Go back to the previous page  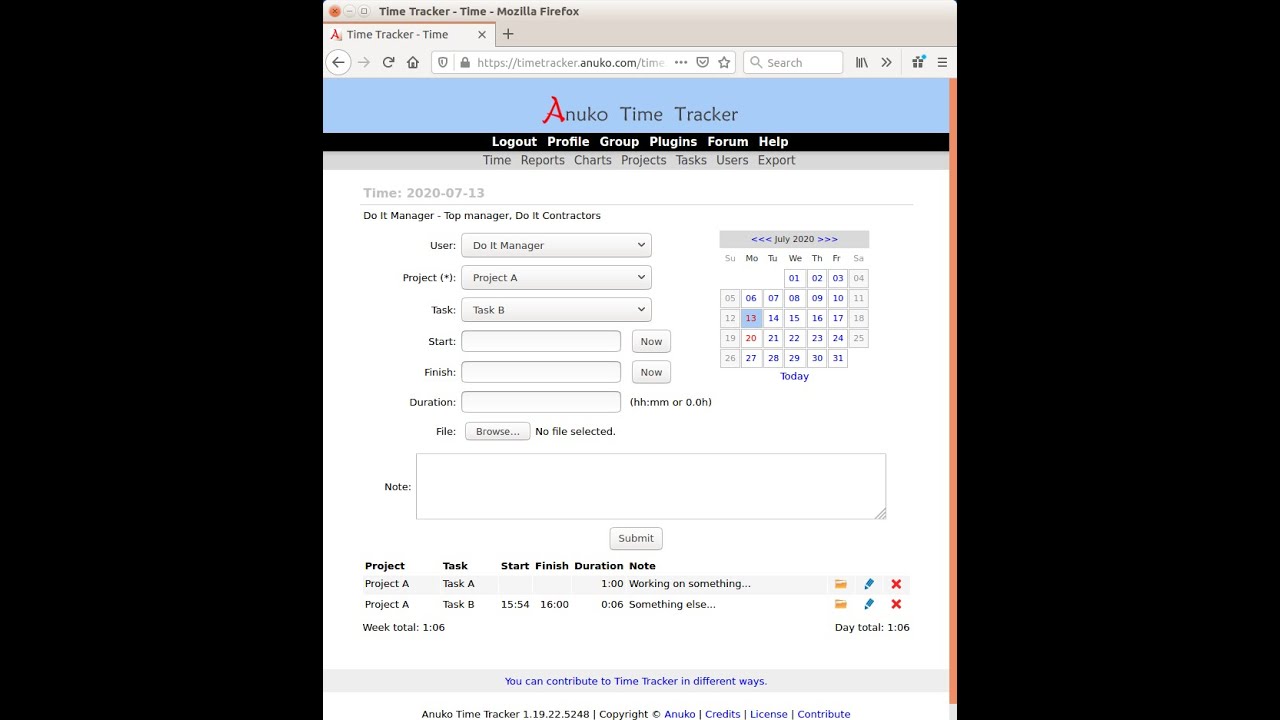338,62
